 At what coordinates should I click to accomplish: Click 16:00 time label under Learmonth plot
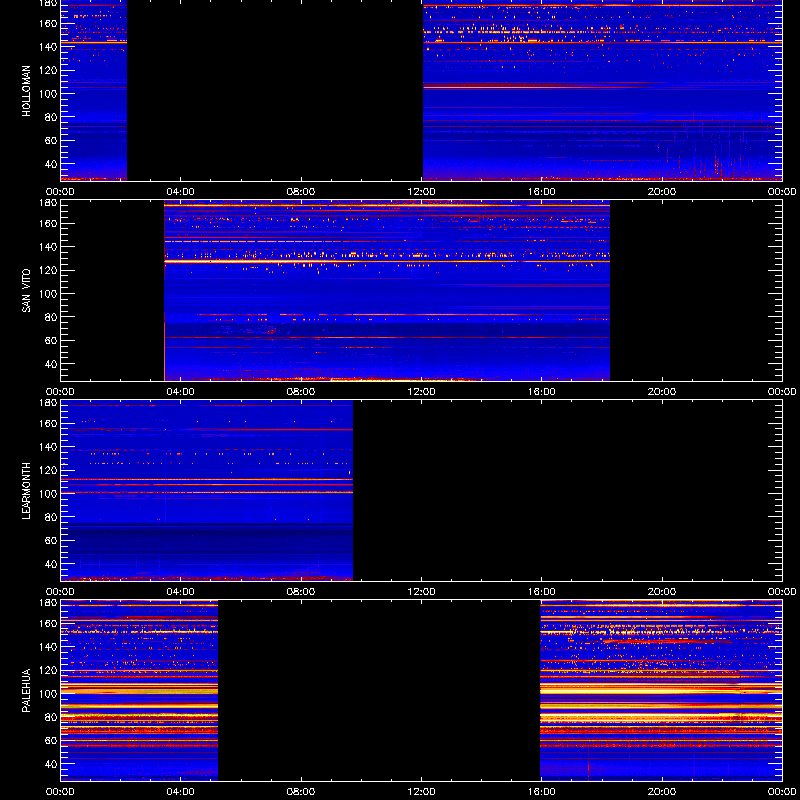(541, 592)
